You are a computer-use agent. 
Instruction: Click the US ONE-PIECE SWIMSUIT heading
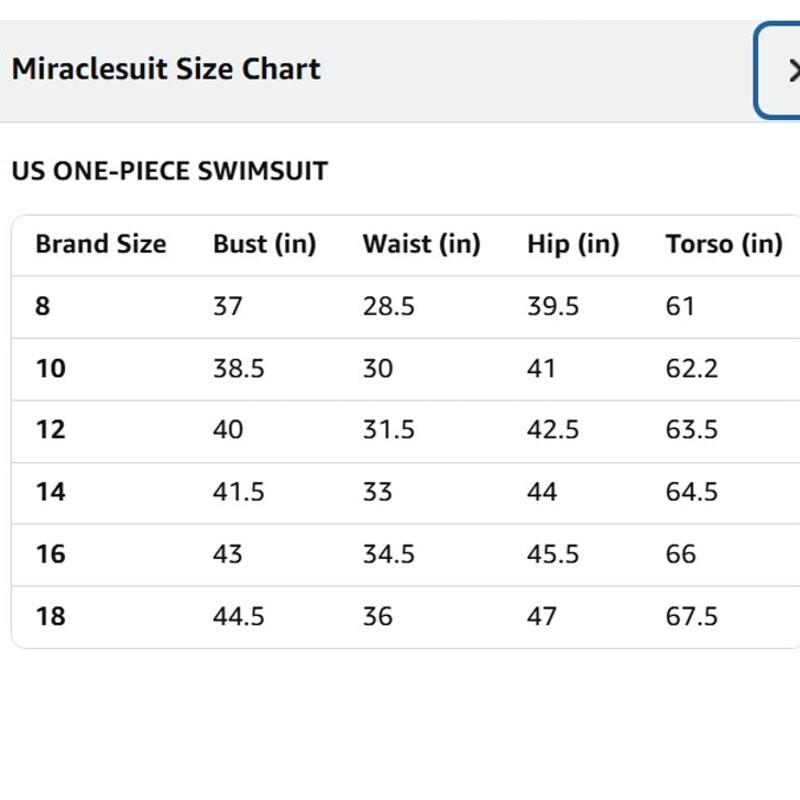click(x=169, y=170)
